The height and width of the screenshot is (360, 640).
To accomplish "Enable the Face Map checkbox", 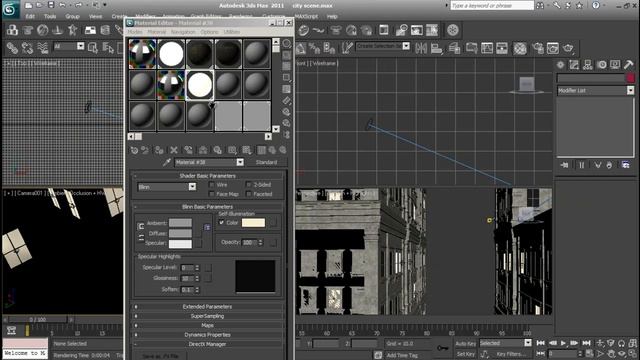I will pyautogui.click(x=211, y=194).
